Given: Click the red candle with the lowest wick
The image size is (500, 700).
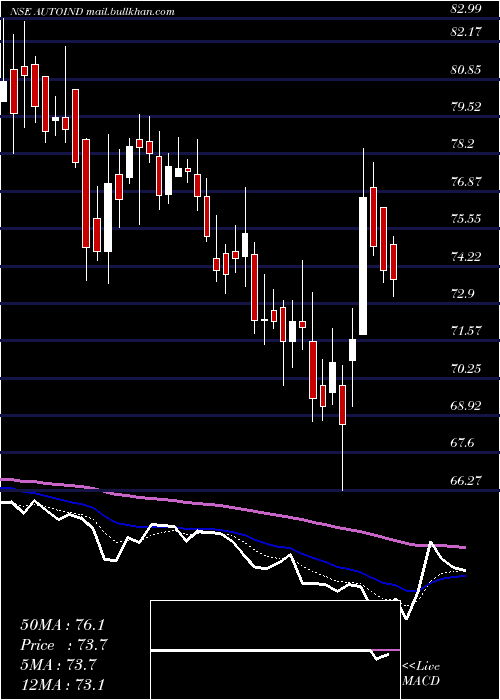Looking at the screenshot, I should pyautogui.click(x=342, y=405).
